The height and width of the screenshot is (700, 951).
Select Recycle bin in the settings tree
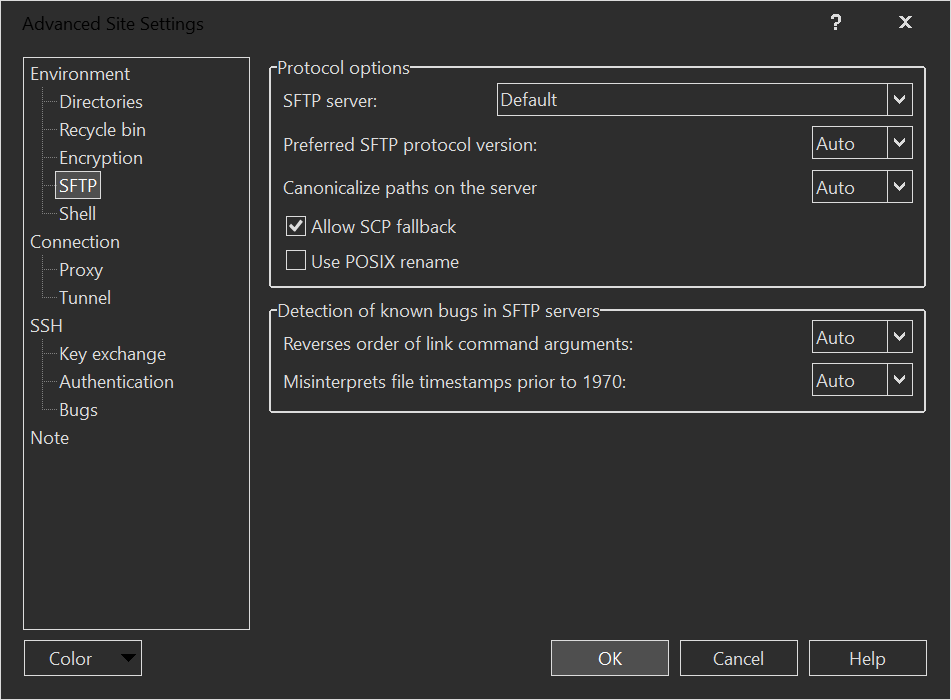point(102,130)
